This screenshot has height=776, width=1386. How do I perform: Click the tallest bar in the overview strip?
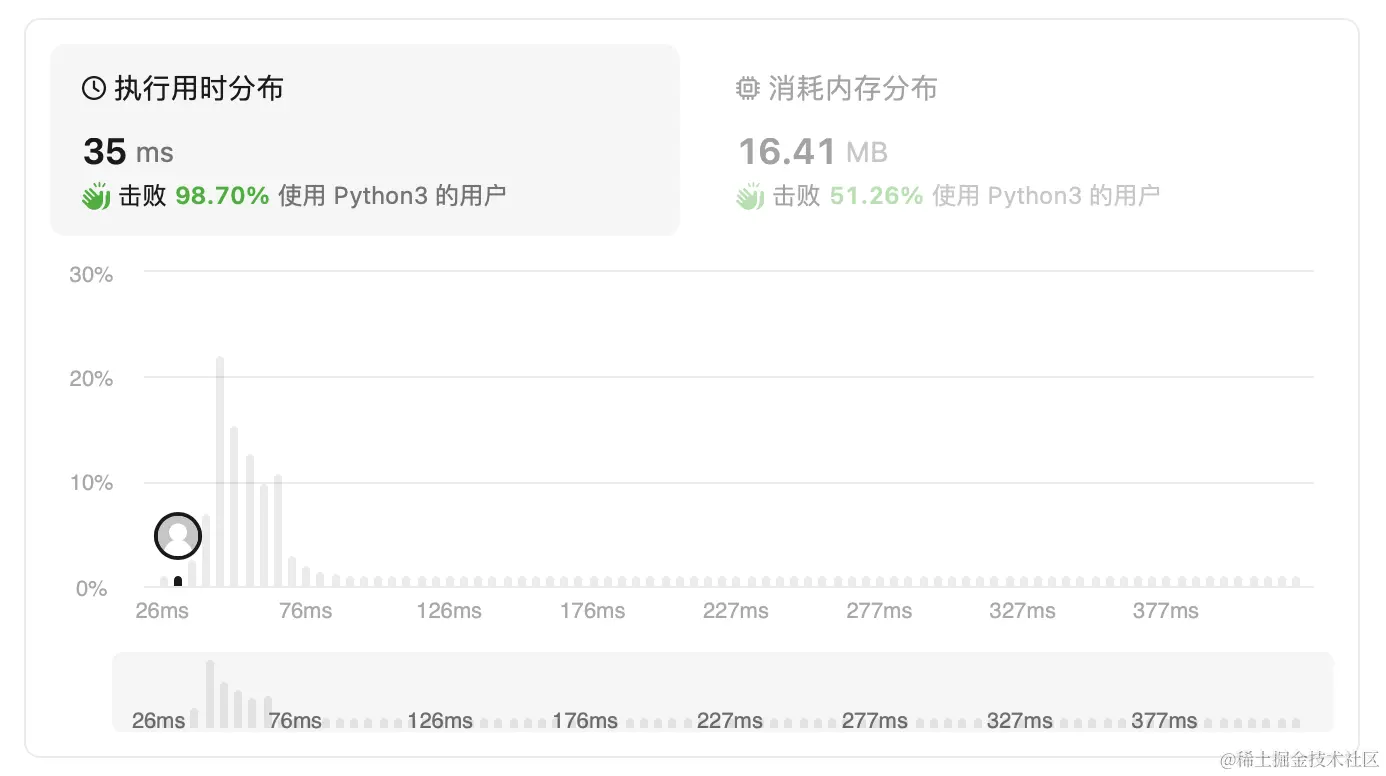[x=210, y=693]
